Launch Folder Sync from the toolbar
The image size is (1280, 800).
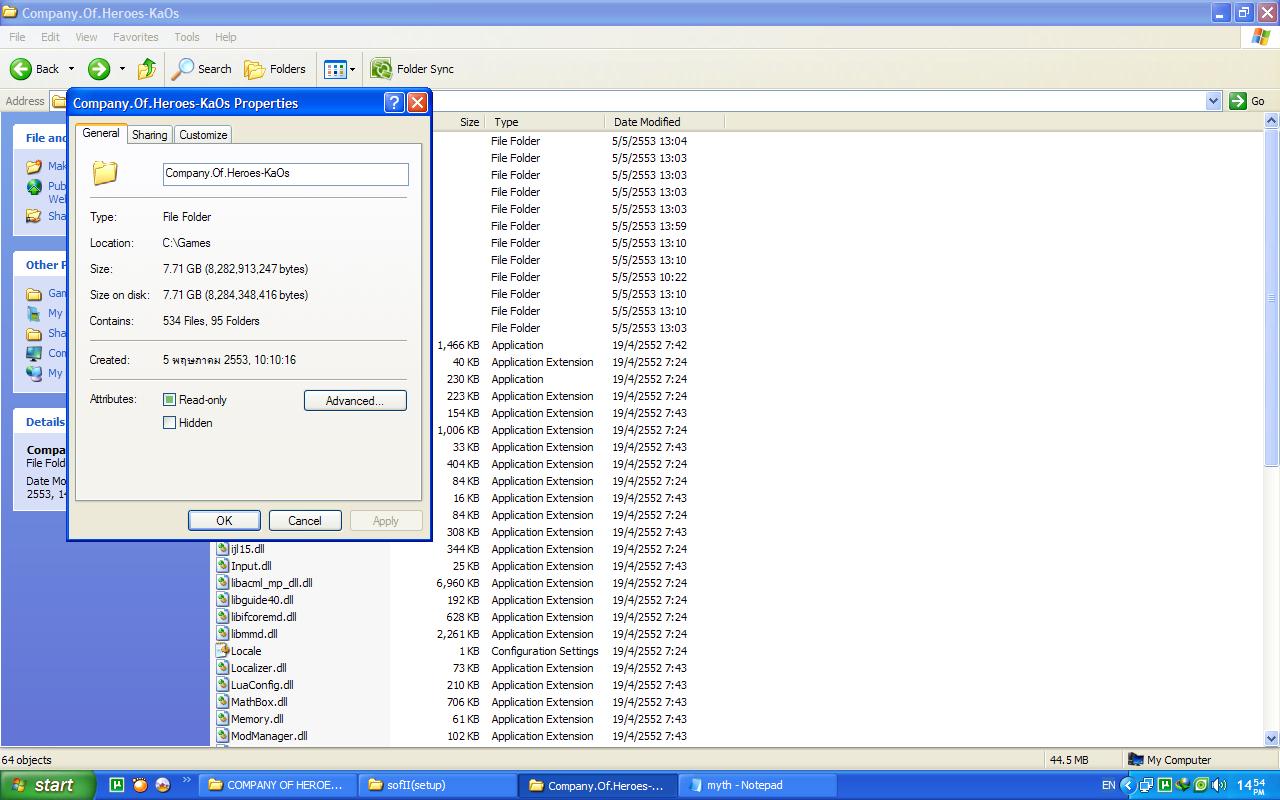(x=412, y=69)
